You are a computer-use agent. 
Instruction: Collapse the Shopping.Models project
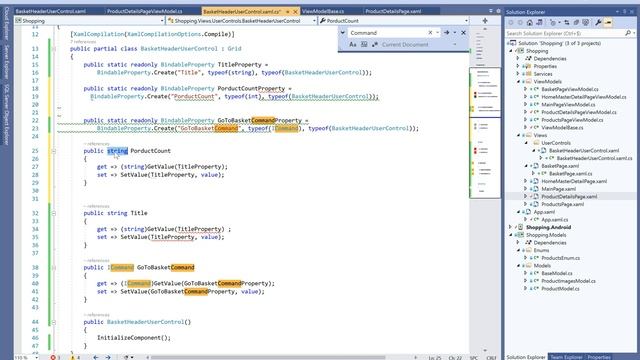511,235
